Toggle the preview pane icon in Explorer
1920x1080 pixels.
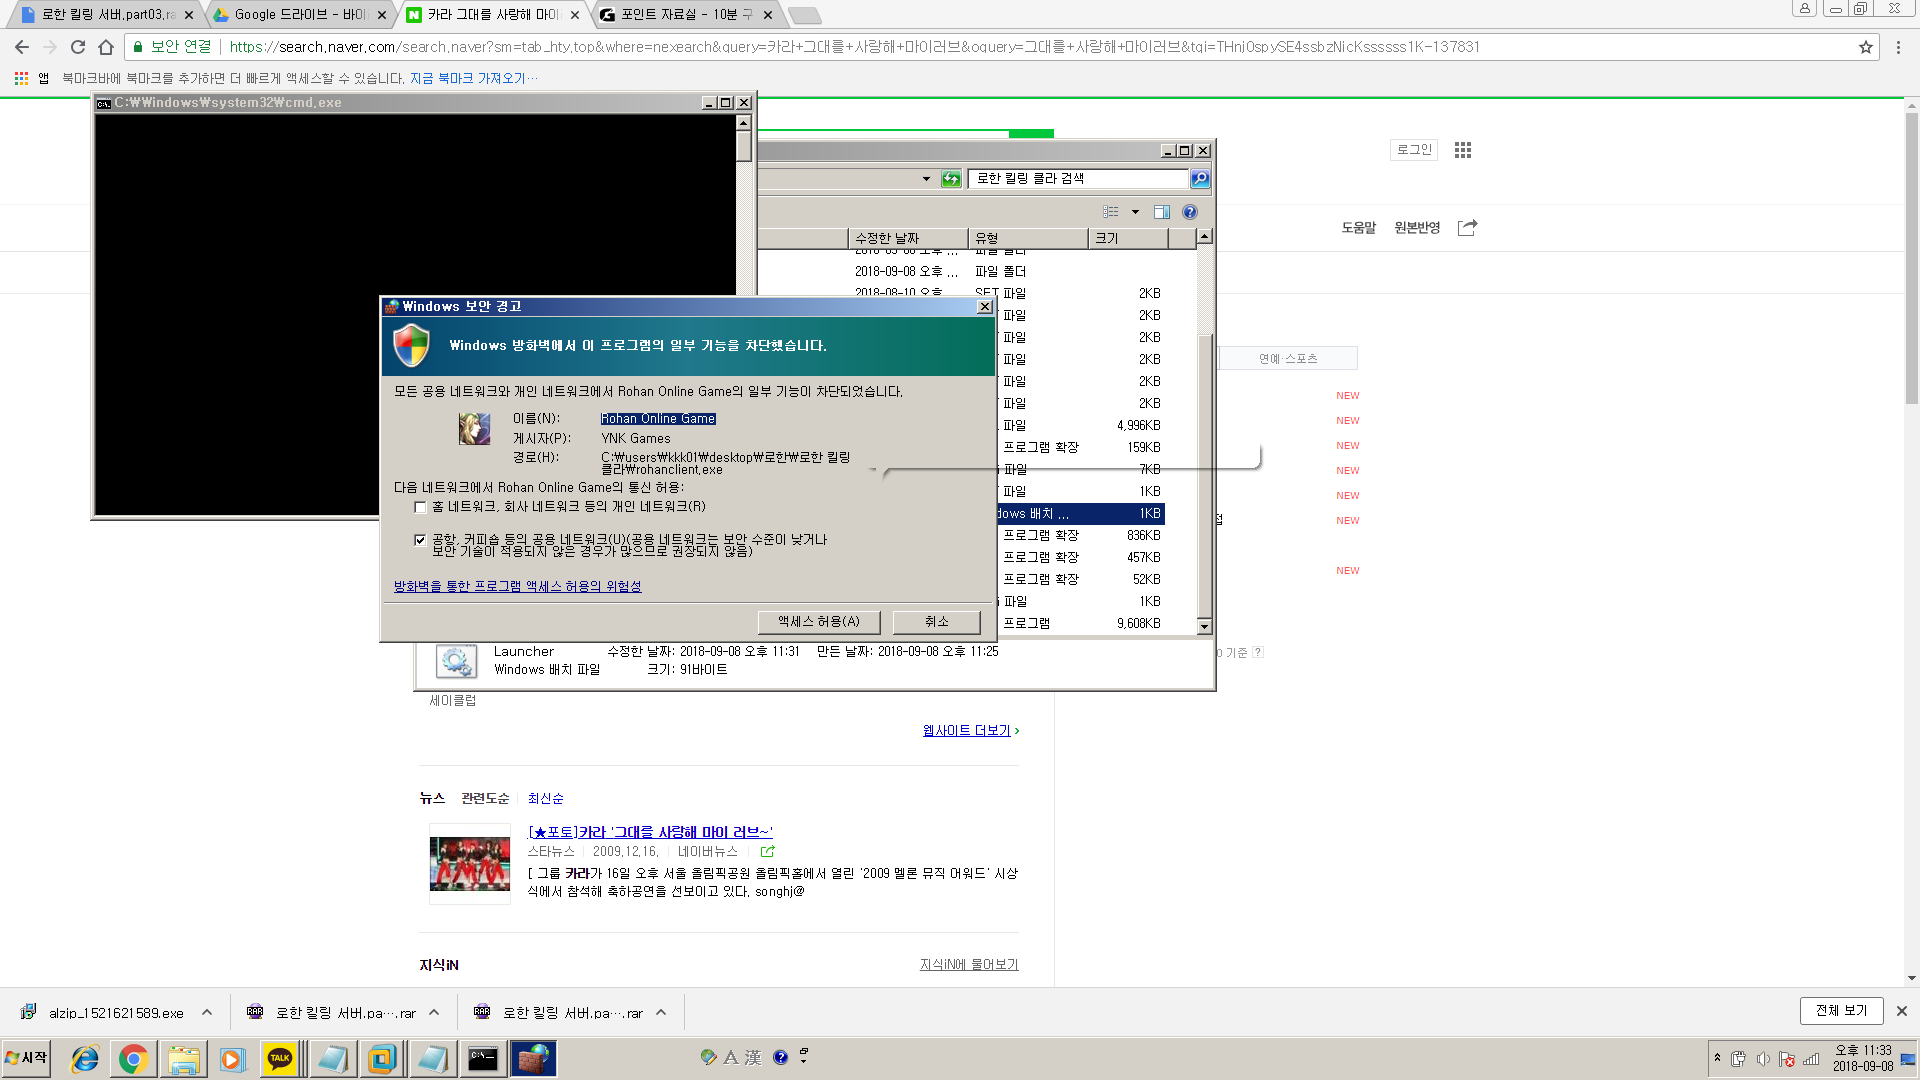(x=1161, y=212)
